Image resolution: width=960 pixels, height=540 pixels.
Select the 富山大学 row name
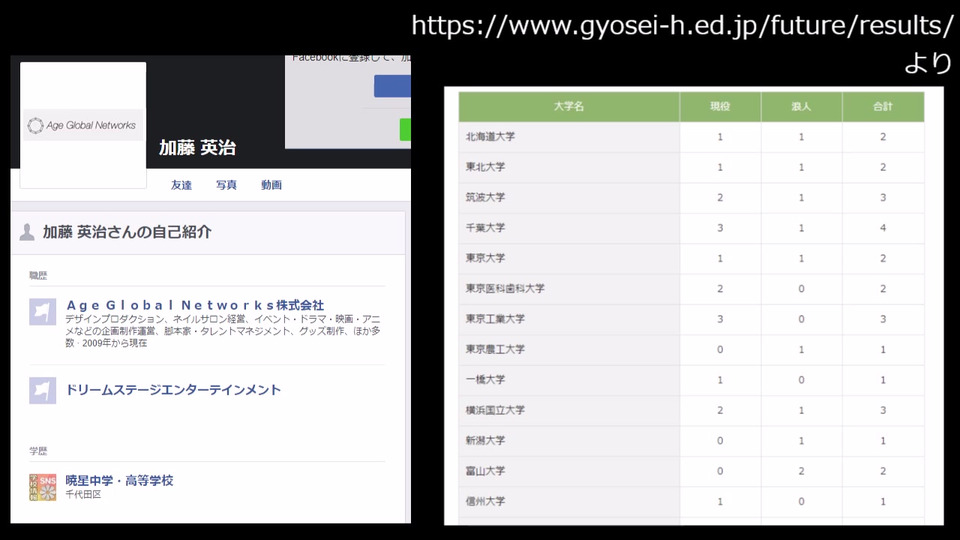(x=486, y=471)
